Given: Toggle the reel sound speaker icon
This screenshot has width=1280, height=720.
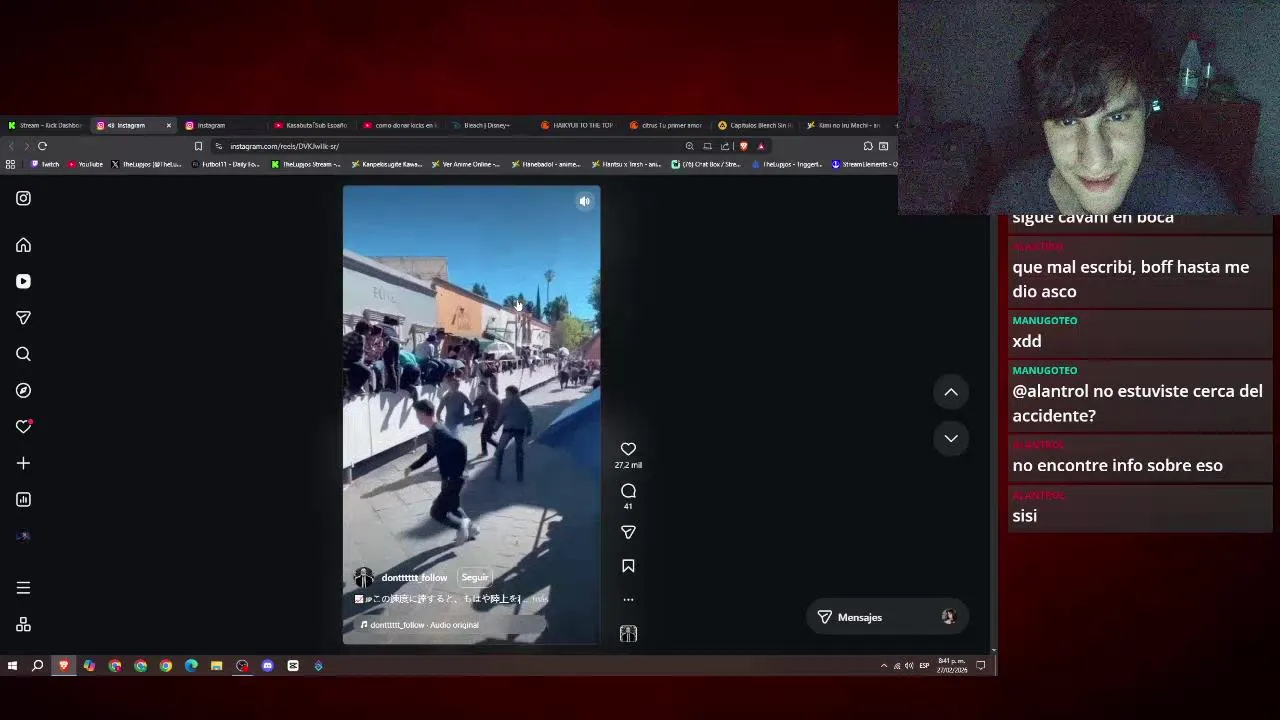Looking at the screenshot, I should point(585,201).
